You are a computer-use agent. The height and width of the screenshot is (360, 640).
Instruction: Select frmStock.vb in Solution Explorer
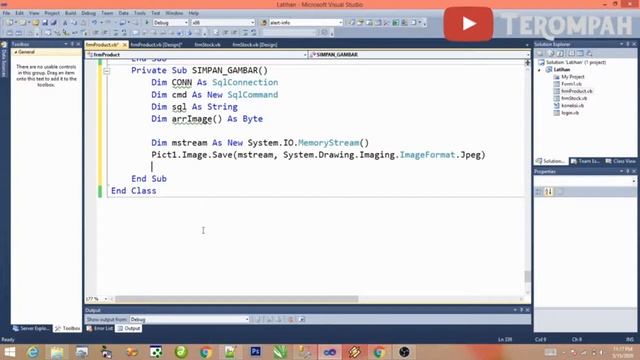[x=574, y=98]
